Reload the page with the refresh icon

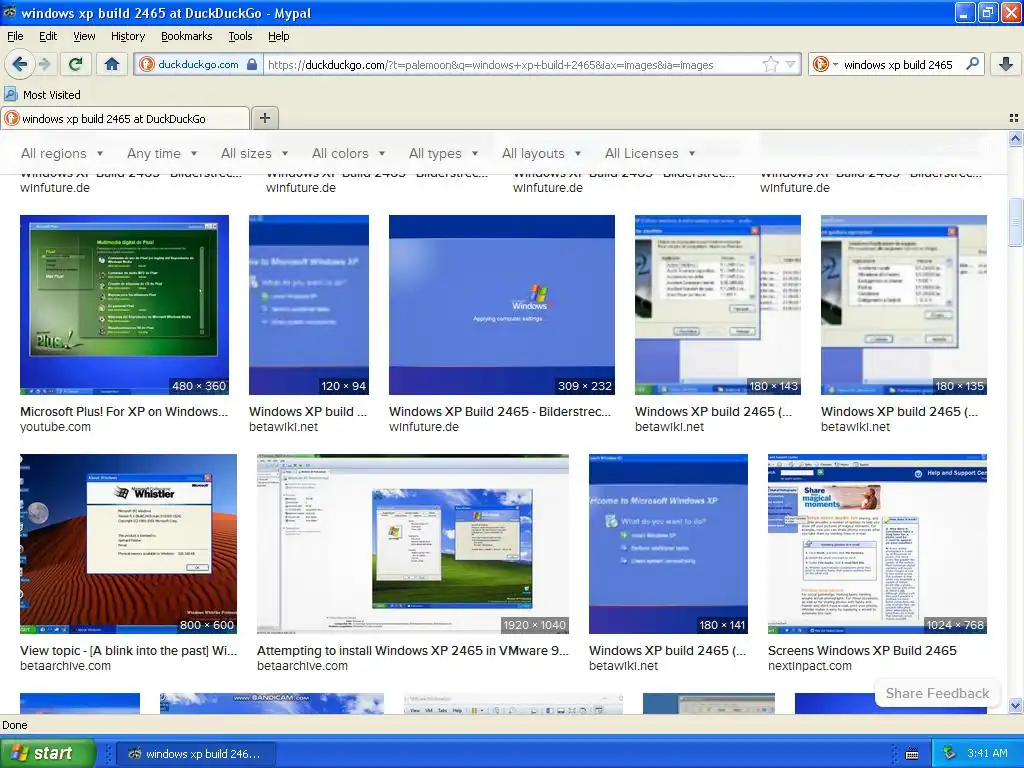coord(76,64)
